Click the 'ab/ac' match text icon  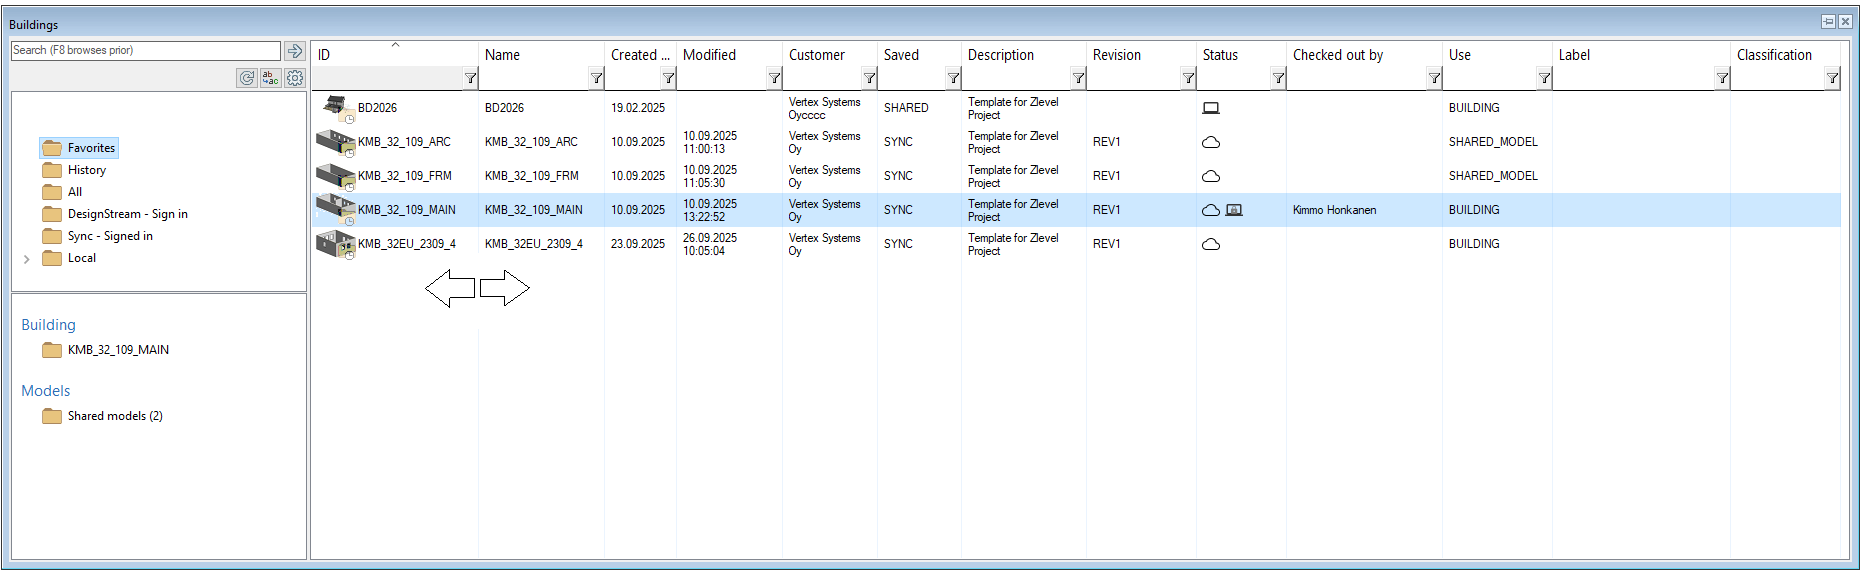pos(270,78)
